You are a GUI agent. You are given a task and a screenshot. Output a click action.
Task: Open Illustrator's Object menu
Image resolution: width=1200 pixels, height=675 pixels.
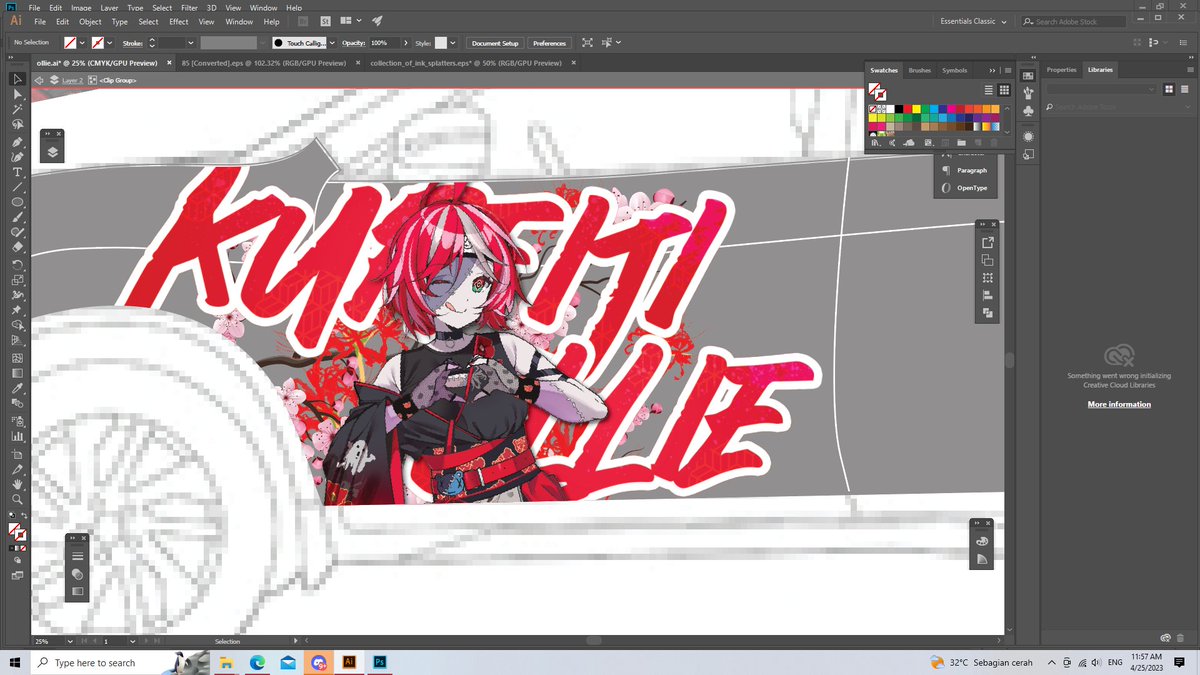[x=90, y=21]
